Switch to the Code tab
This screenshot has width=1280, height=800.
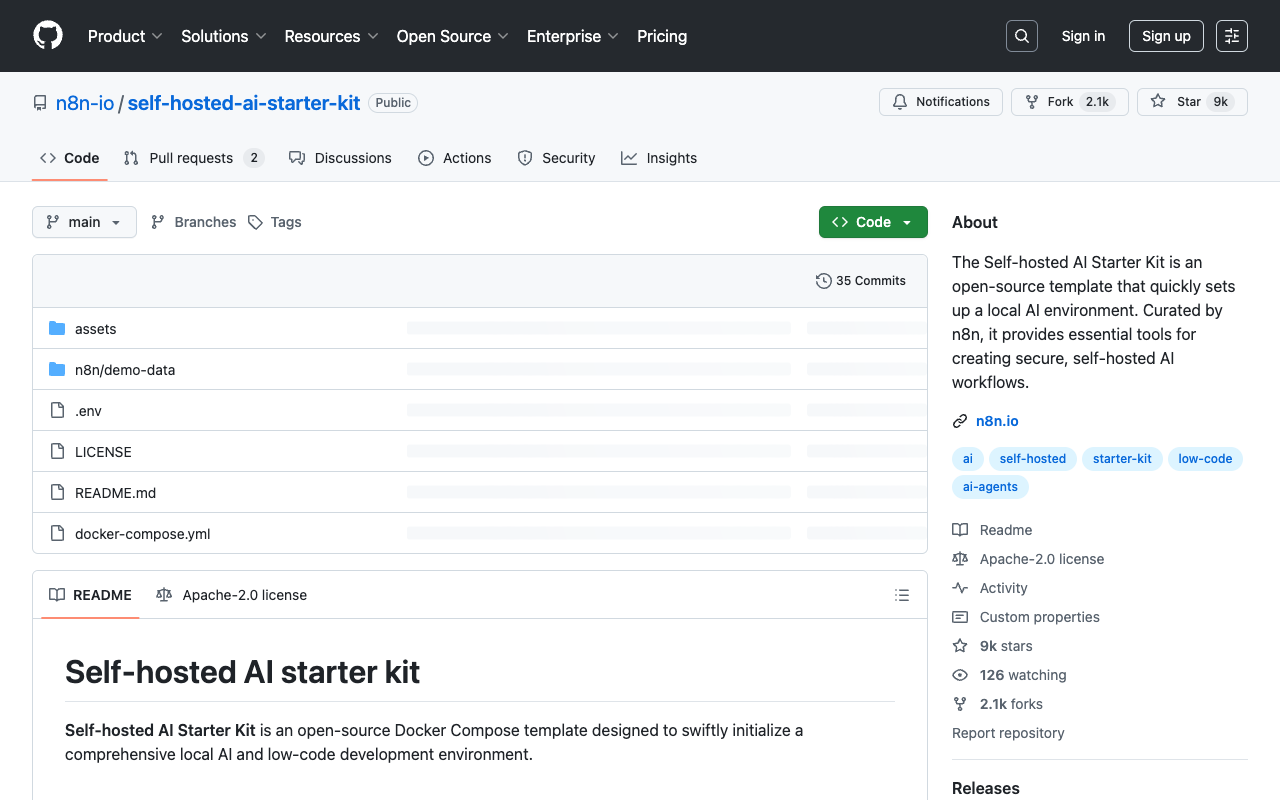[x=70, y=158]
